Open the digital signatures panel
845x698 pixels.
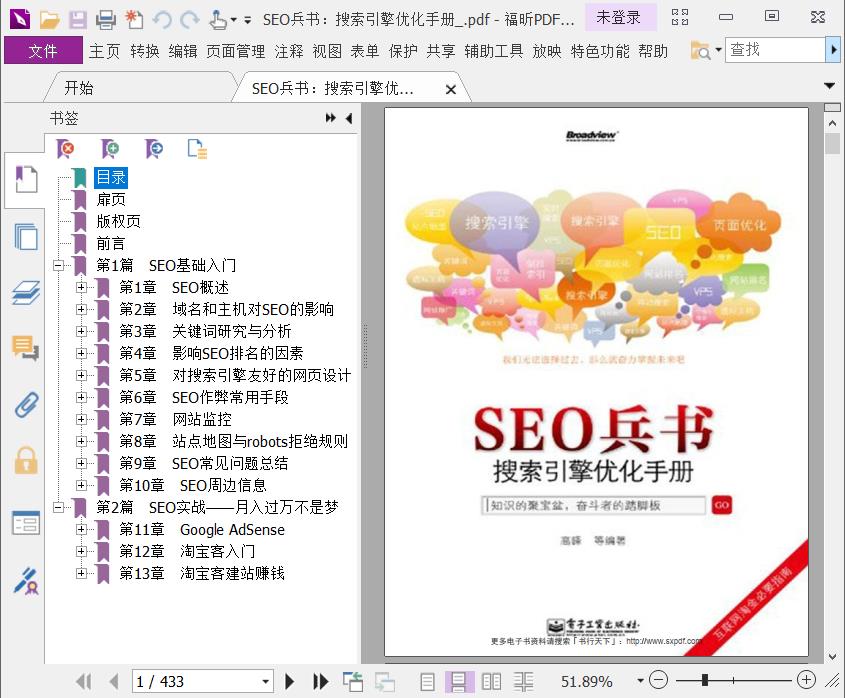pyautogui.click(x=26, y=580)
